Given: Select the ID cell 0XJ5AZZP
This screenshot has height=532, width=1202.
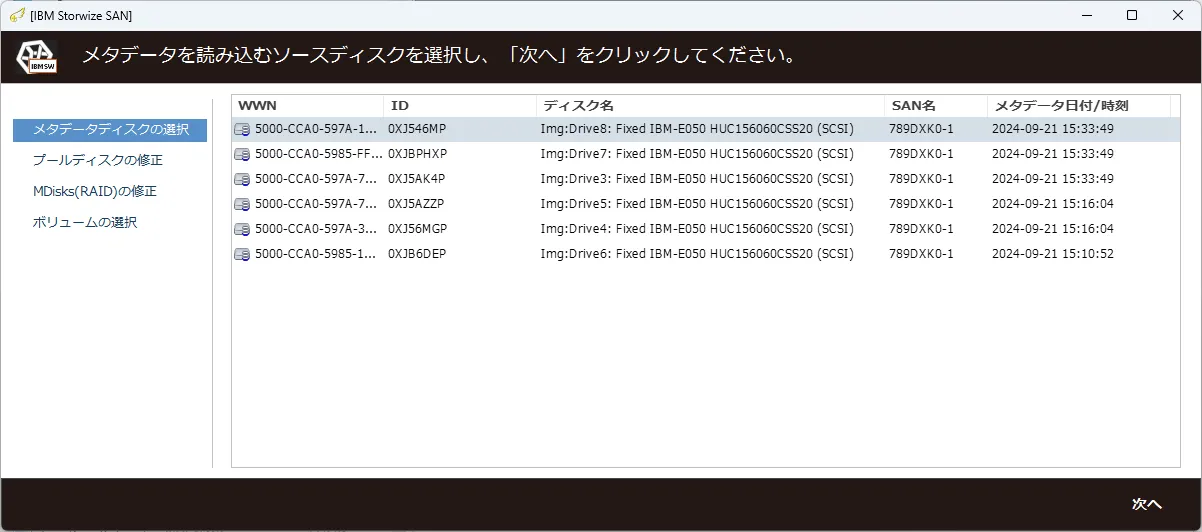Looking at the screenshot, I should click(x=416, y=204).
